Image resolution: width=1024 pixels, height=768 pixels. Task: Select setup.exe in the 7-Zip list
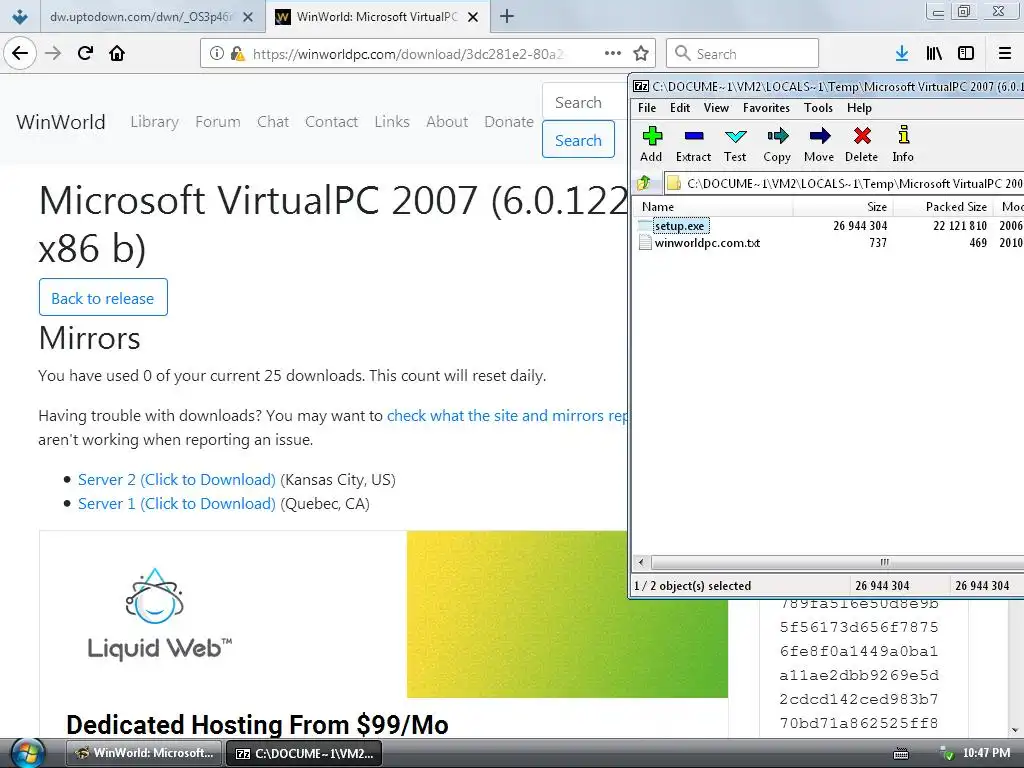point(680,226)
